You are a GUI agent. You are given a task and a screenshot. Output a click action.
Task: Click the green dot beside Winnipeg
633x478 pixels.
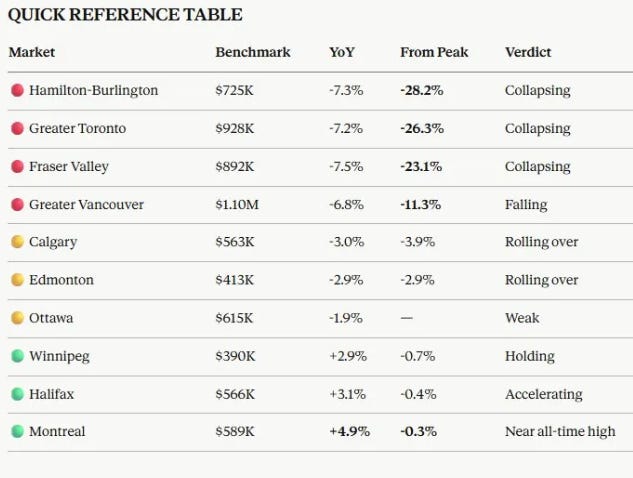(17, 356)
